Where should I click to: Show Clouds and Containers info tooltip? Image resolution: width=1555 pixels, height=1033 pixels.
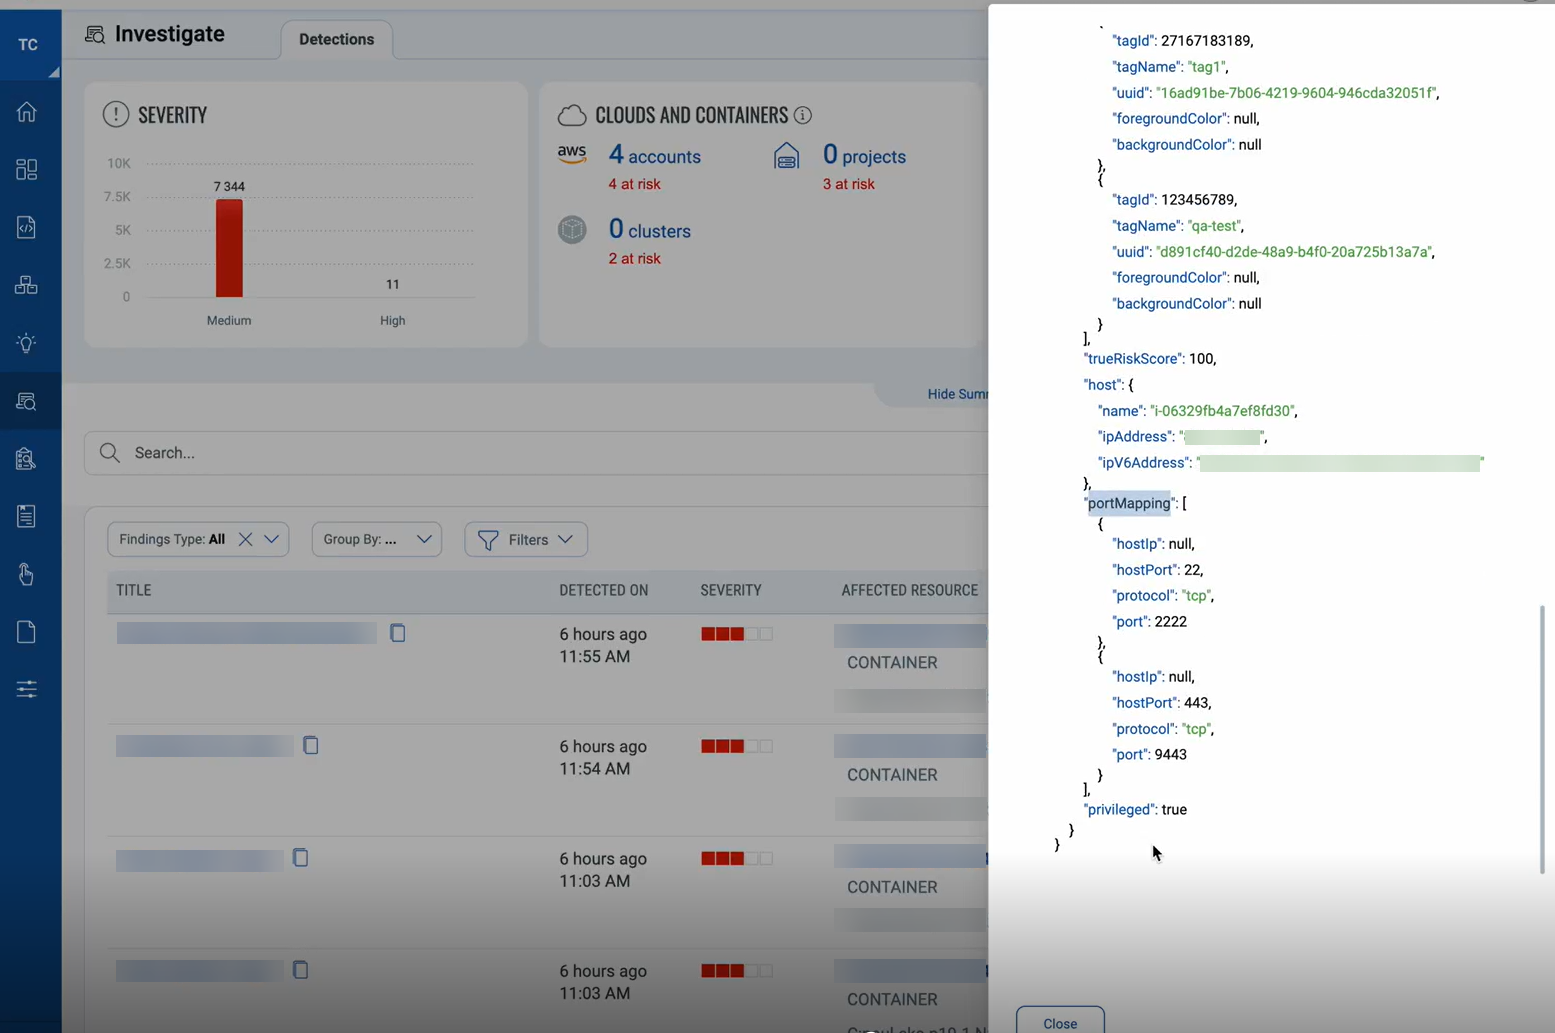803,115
